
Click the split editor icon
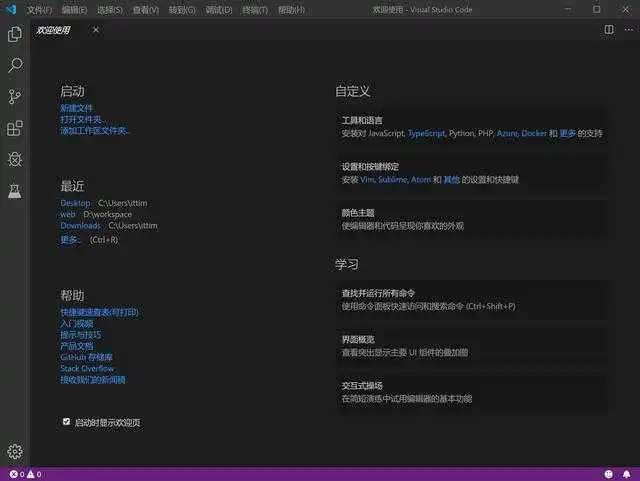609,30
